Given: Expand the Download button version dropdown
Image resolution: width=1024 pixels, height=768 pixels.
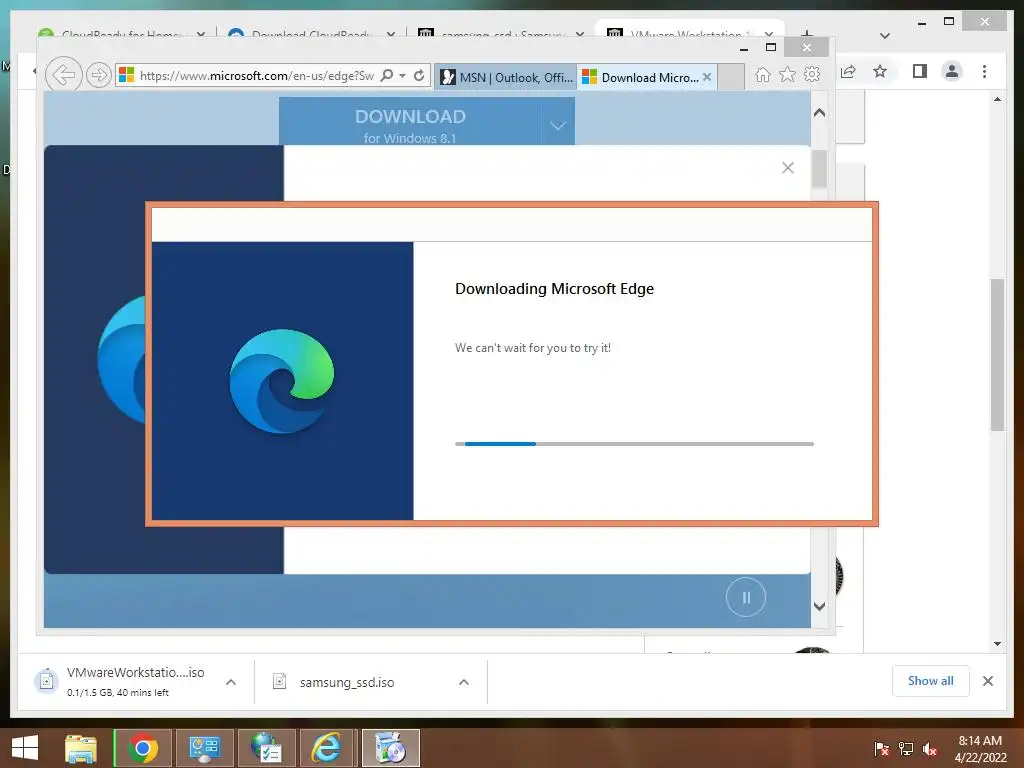Looking at the screenshot, I should 558,125.
